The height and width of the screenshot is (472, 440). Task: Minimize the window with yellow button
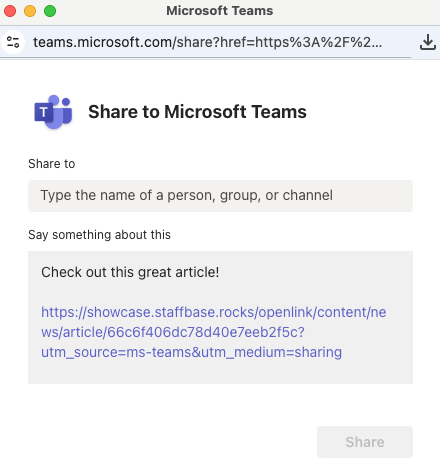[30, 11]
